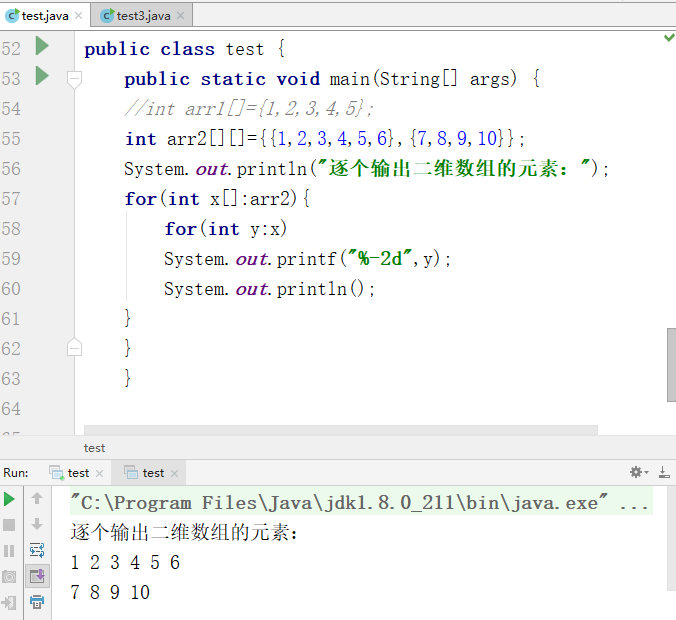Click the Run: panel label
676x620 pixels.
pyautogui.click(x=16, y=473)
